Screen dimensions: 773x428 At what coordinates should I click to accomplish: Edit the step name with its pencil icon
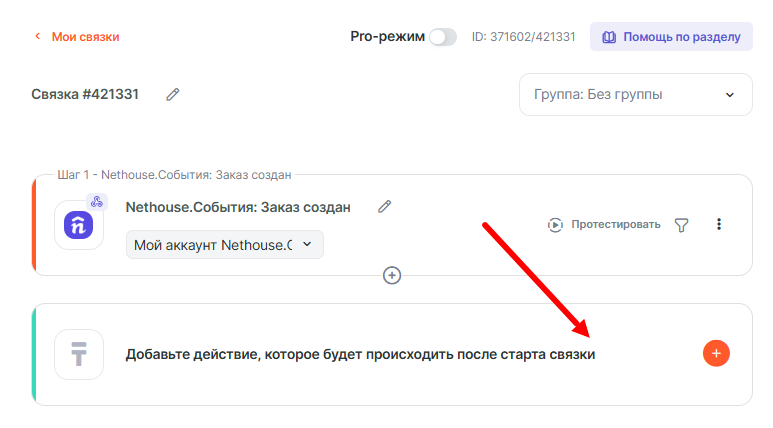[x=384, y=207]
